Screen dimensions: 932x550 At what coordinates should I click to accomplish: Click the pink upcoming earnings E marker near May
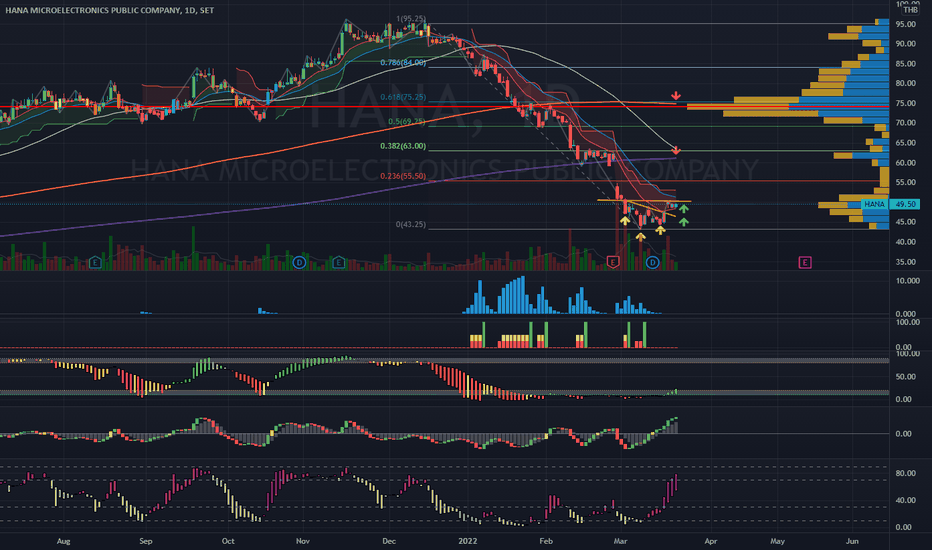805,262
